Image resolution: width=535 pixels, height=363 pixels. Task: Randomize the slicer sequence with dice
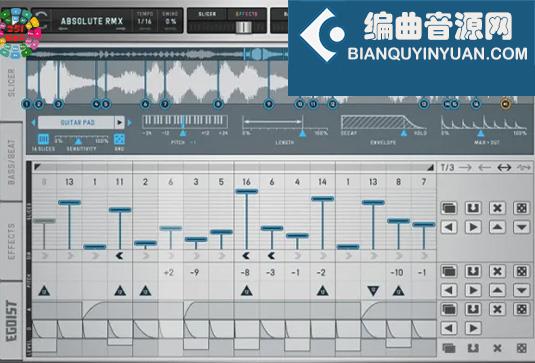522,208
